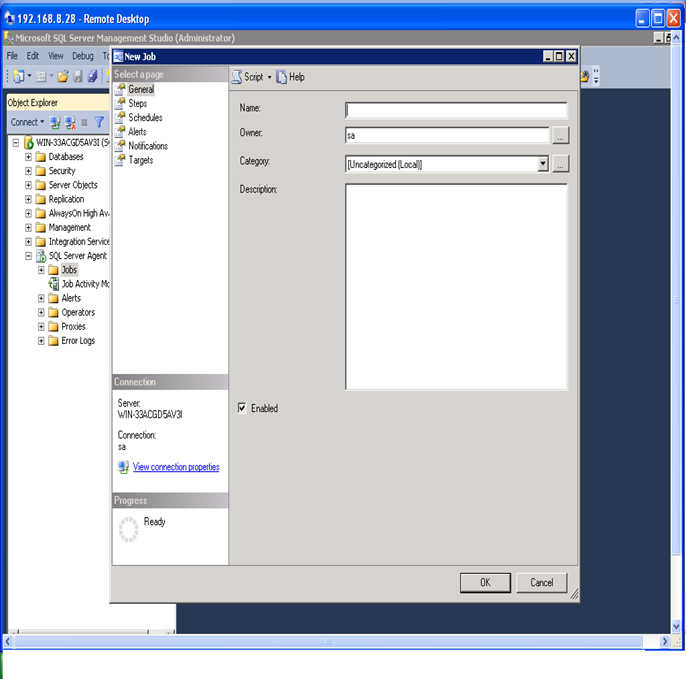Click the Targets page icon
This screenshot has height=679, width=686.
coord(119,160)
